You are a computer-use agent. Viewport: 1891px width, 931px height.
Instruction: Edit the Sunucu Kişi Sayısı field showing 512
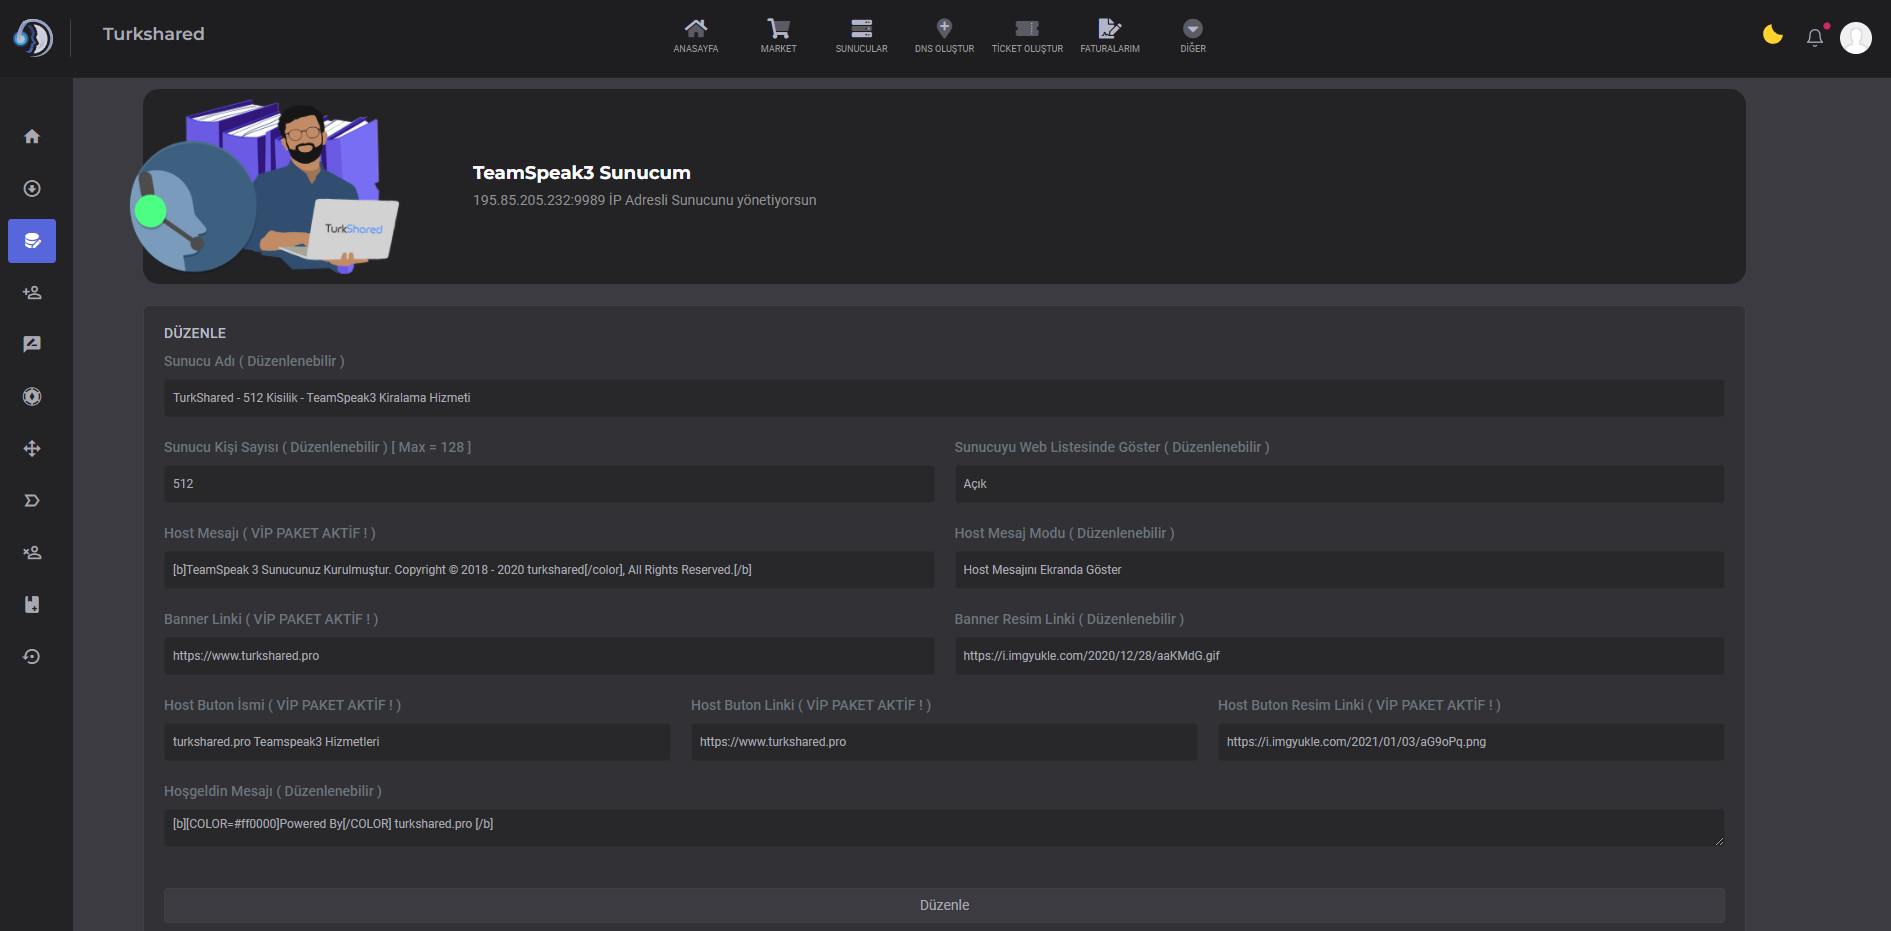pos(549,484)
